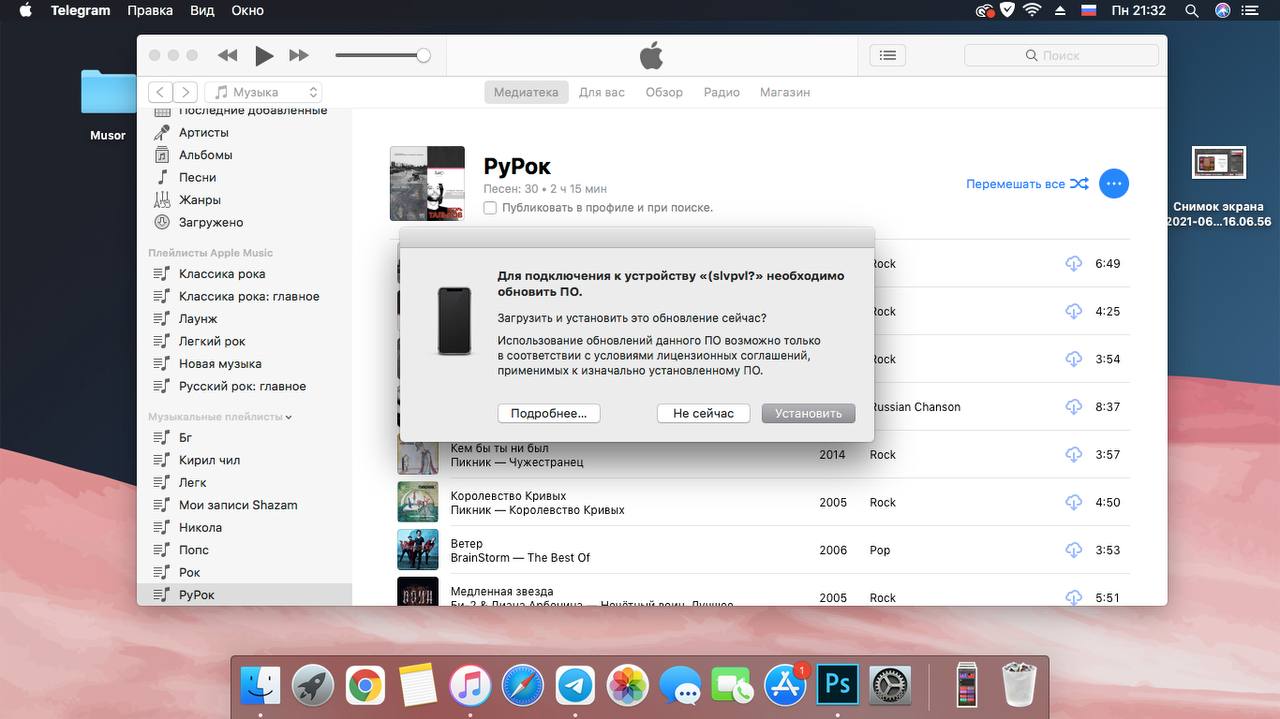The image size is (1280, 719).
Task: Open the blue more options button
Action: point(1114,184)
